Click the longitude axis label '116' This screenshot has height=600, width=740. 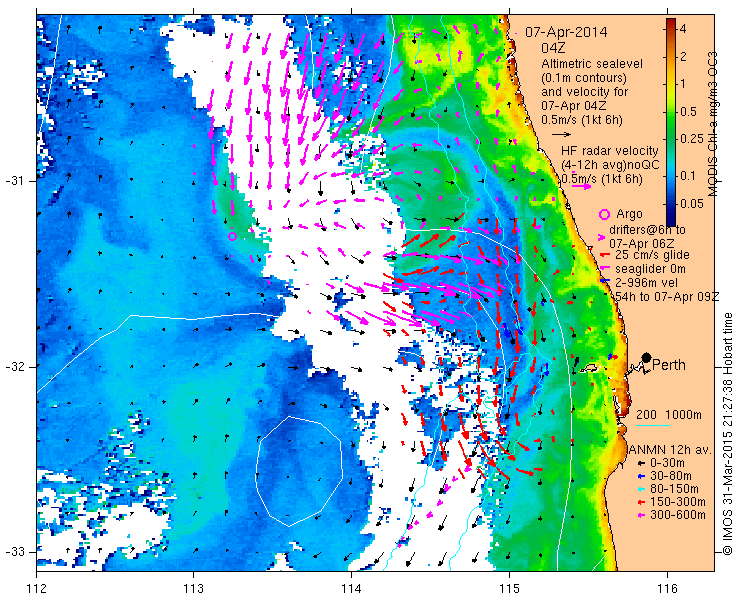click(x=667, y=589)
